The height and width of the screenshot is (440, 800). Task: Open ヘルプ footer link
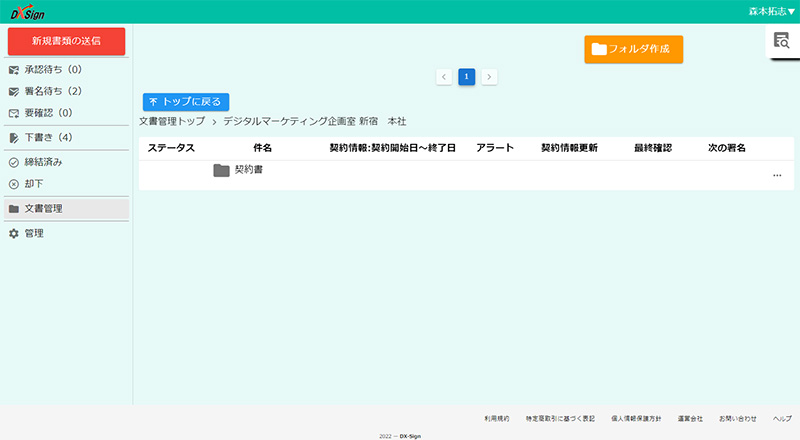tap(782, 419)
